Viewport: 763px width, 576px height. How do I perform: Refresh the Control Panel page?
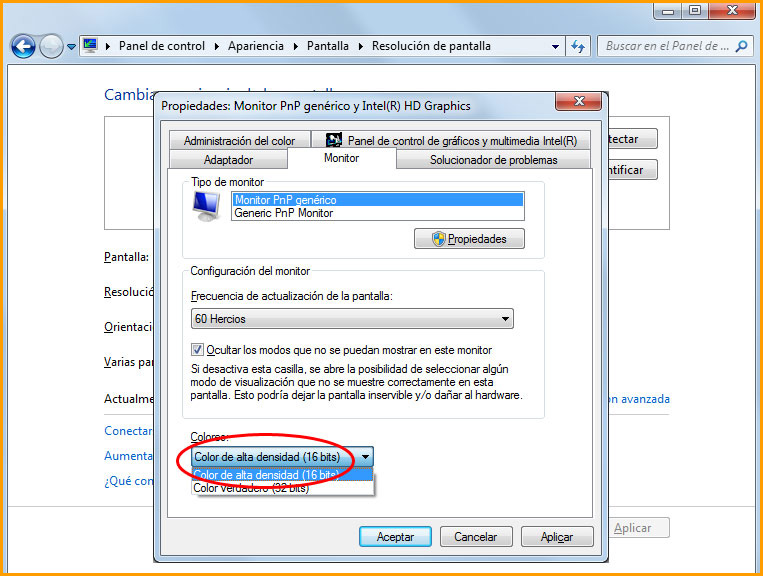point(578,46)
